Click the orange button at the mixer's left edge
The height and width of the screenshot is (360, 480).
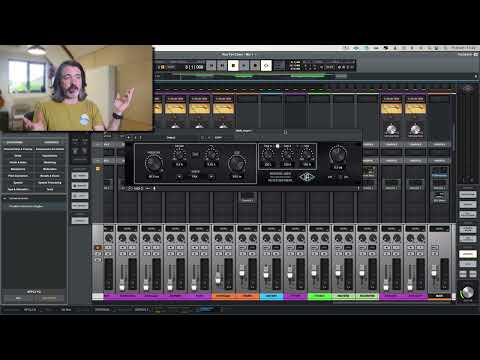(x=98, y=248)
